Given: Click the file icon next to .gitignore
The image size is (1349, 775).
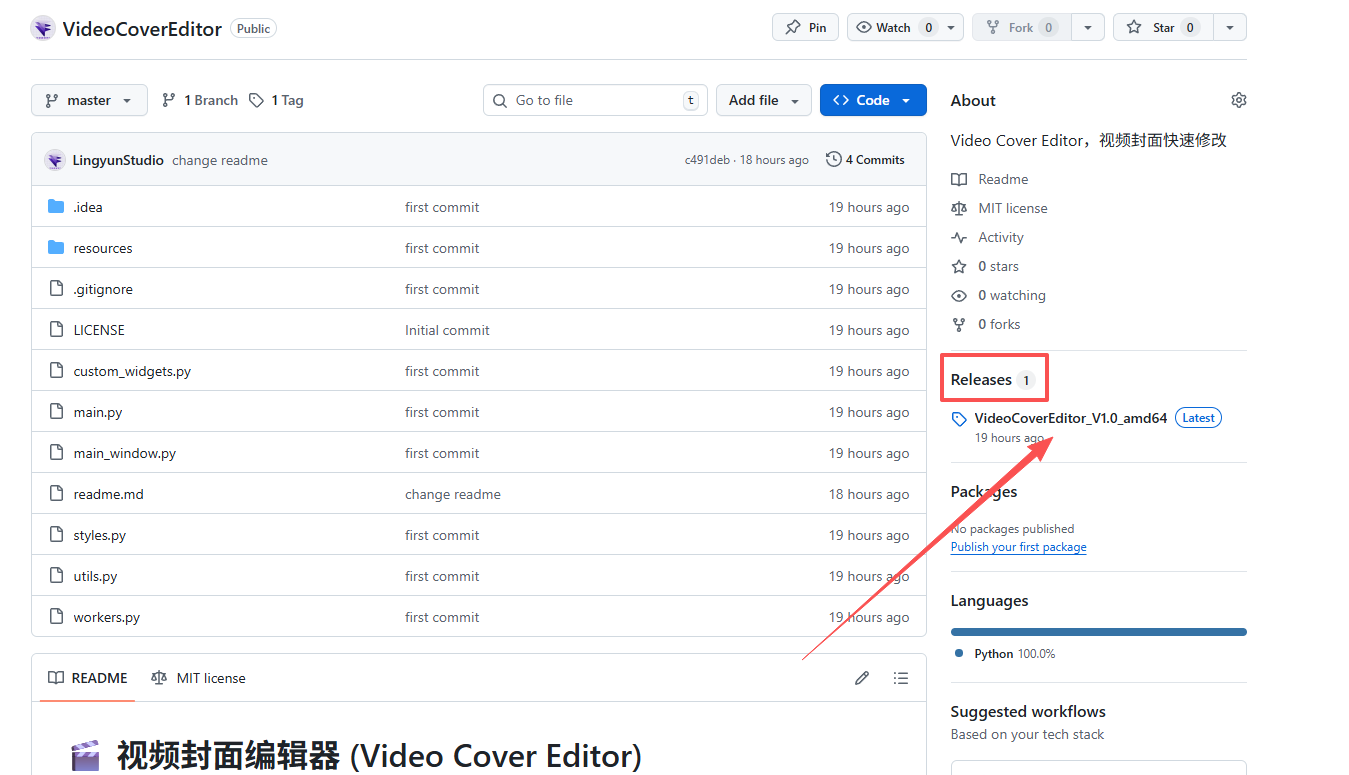Looking at the screenshot, I should pyautogui.click(x=56, y=289).
